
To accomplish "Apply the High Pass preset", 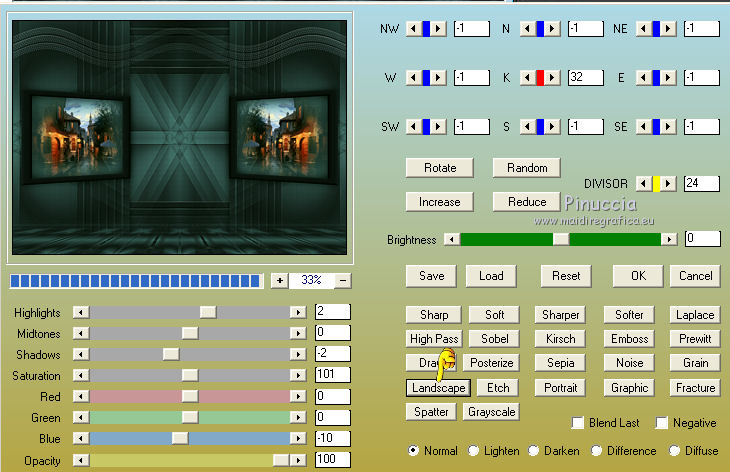I will click(434, 339).
